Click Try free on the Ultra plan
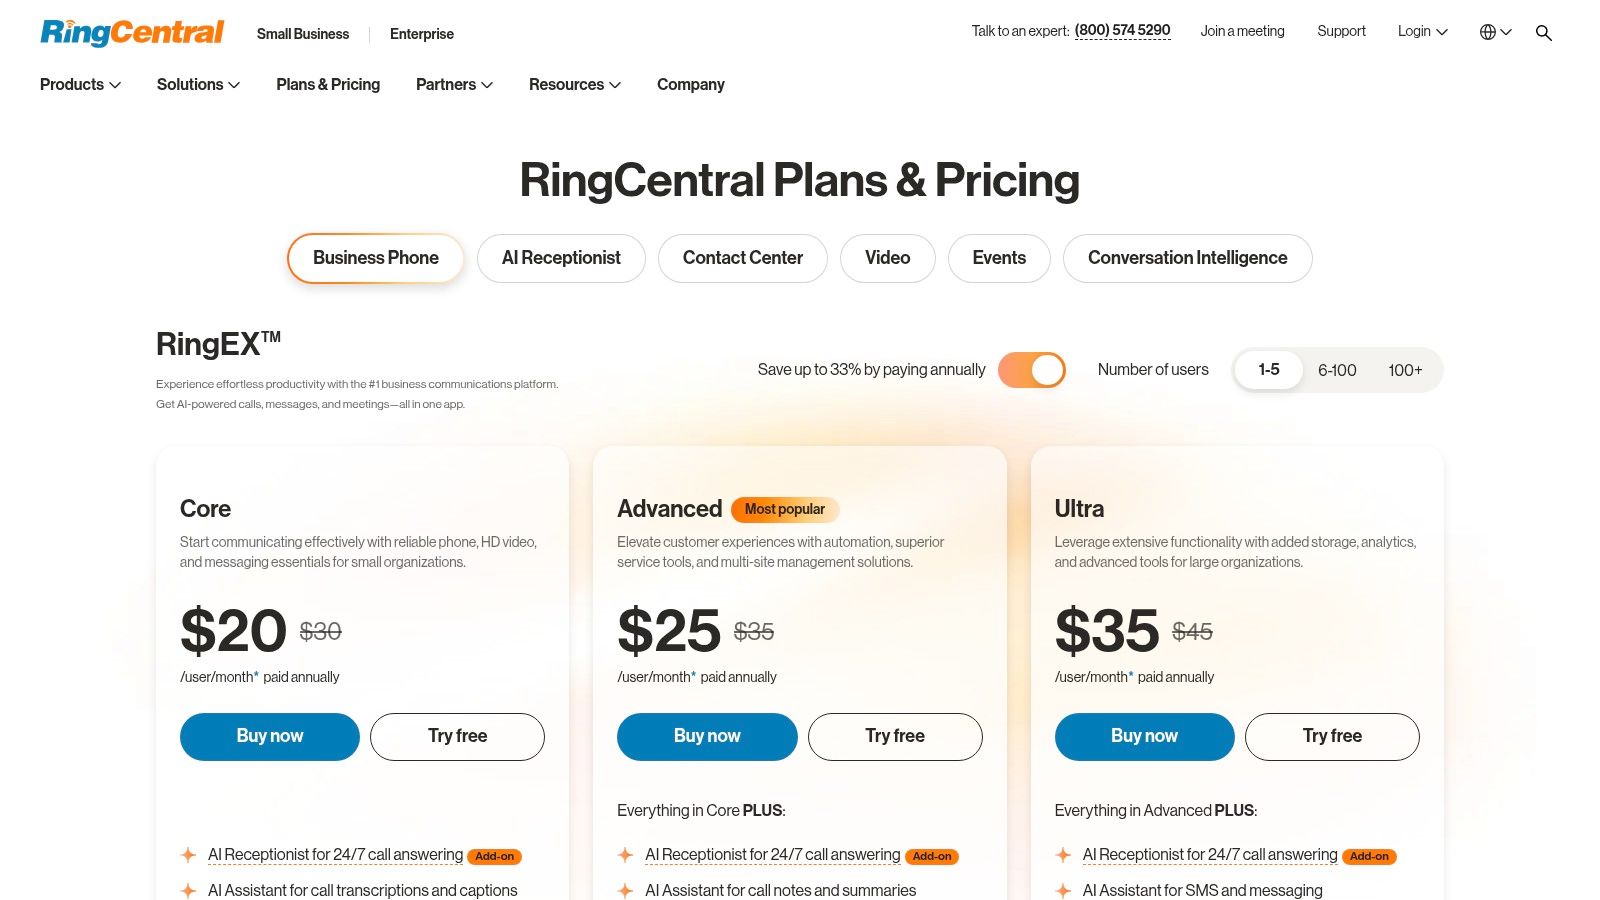The image size is (1600, 900). click(1332, 736)
